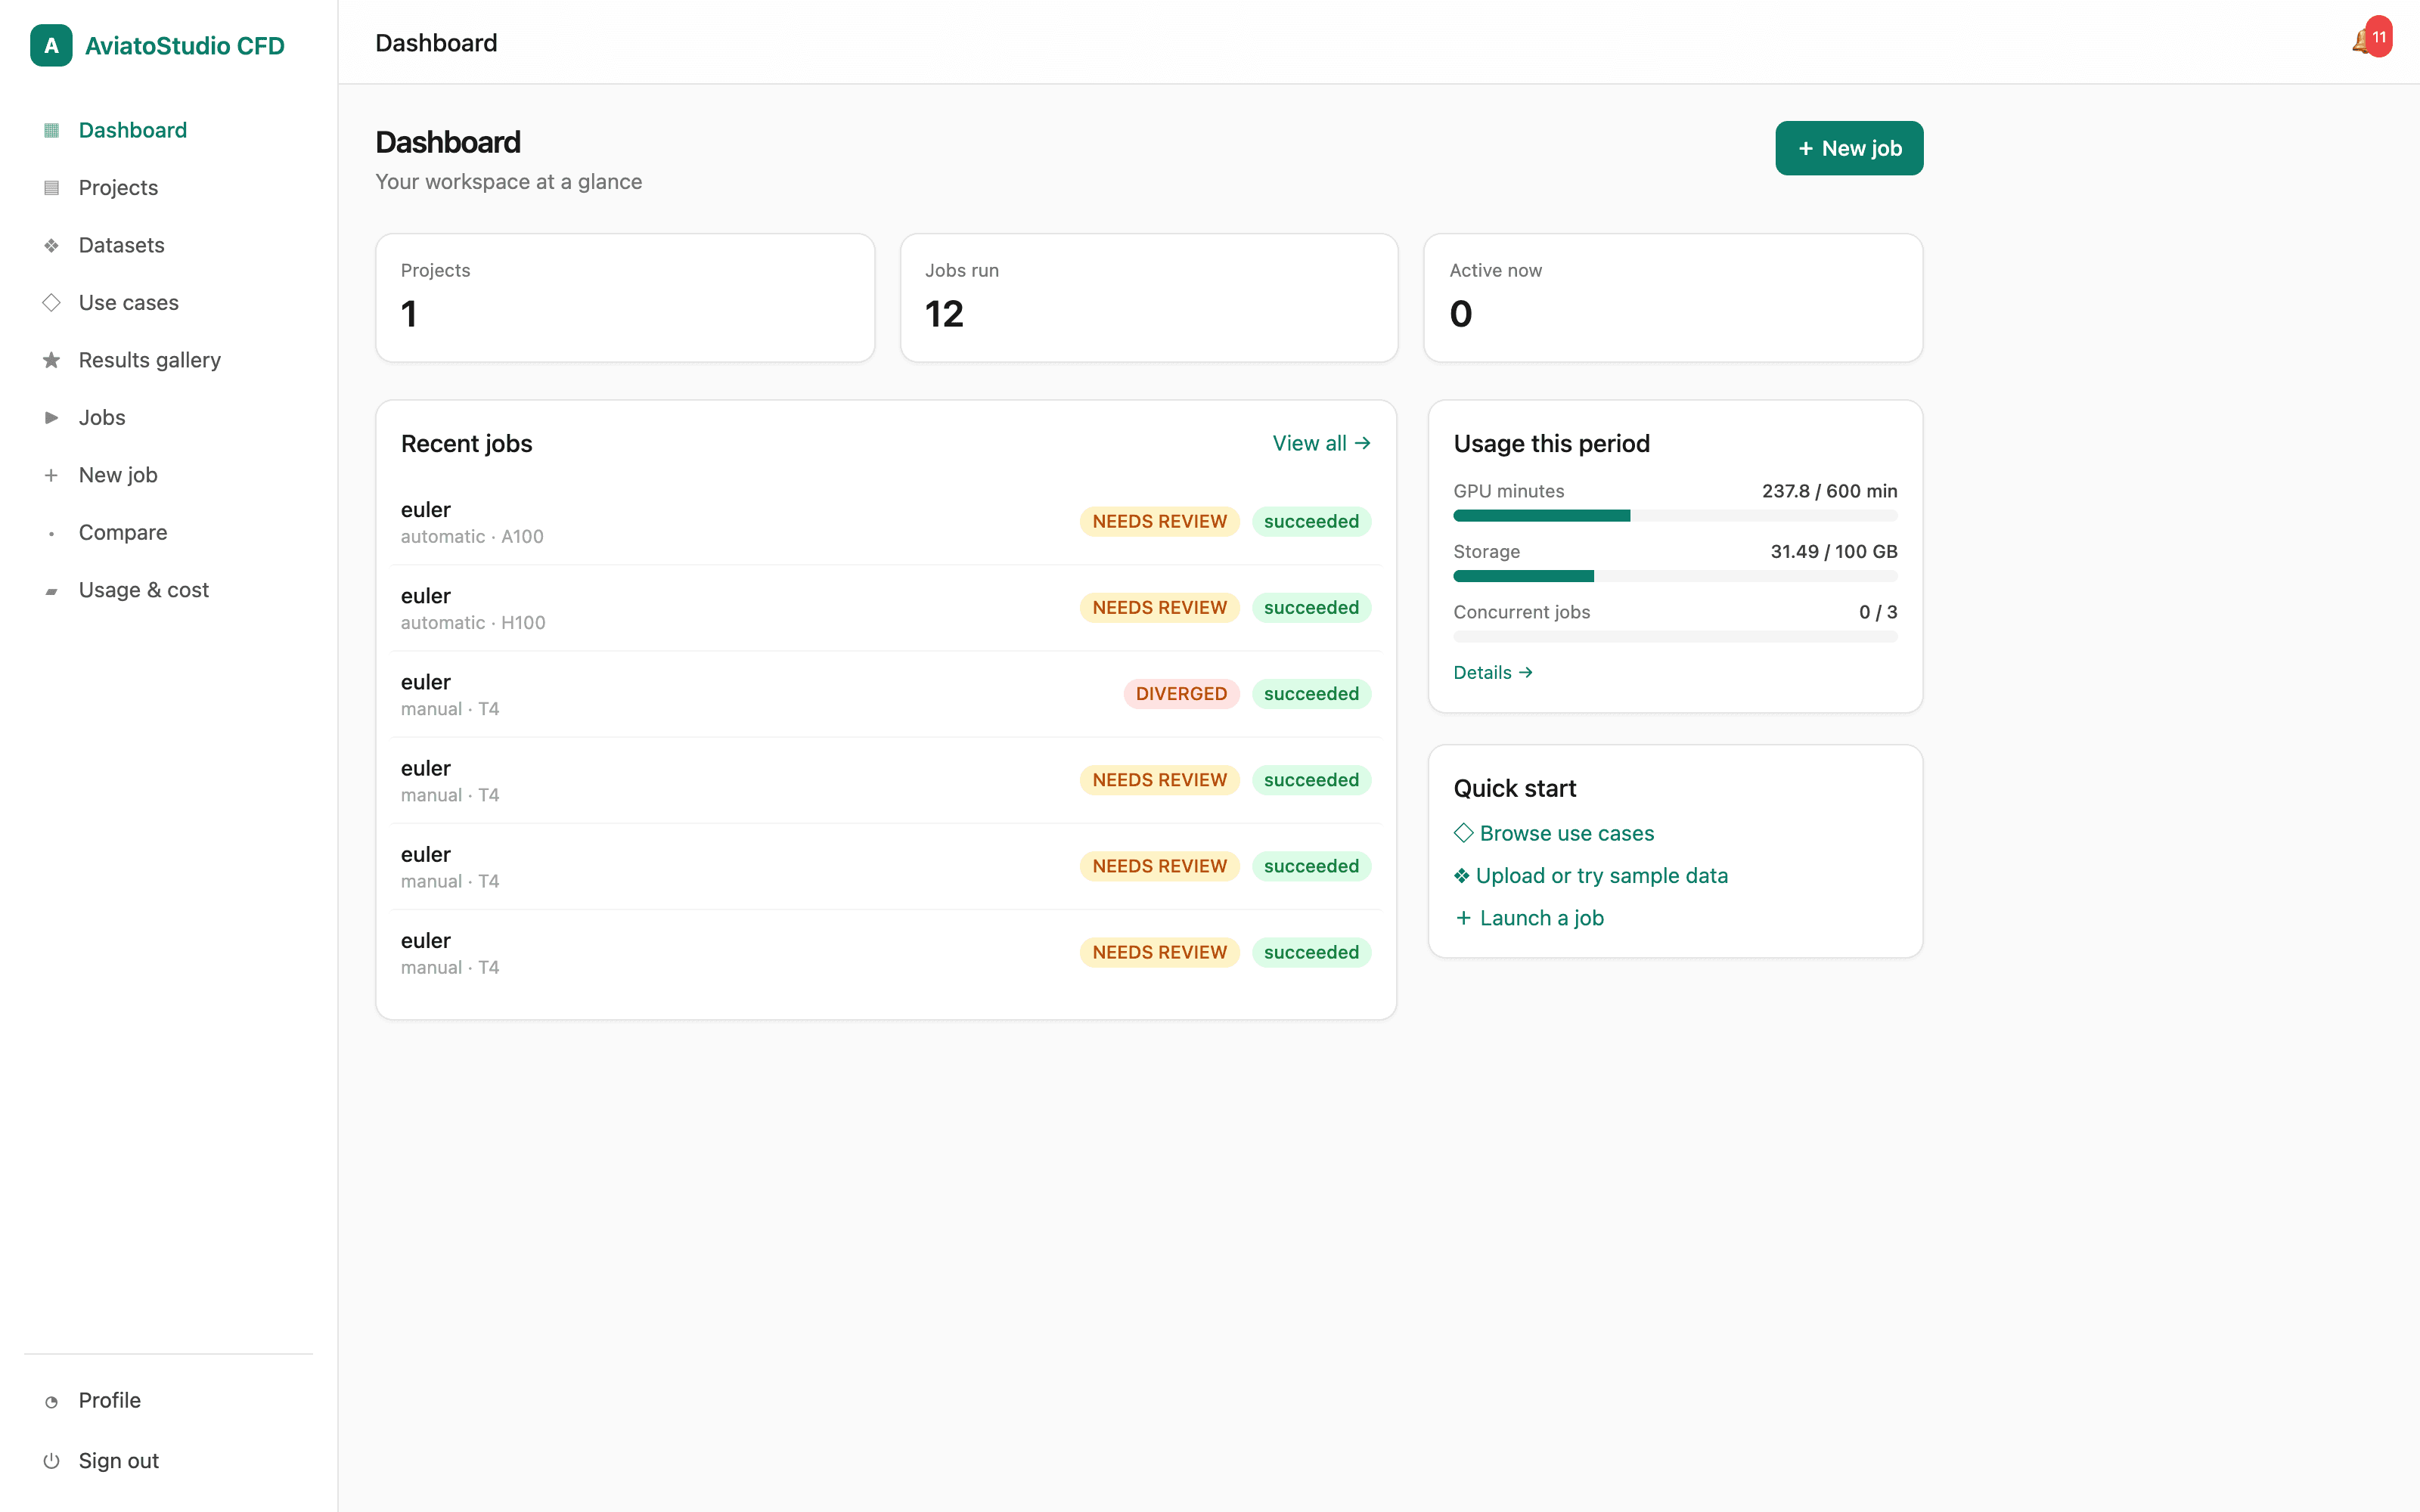Click the succeeded badge on the DIVERGED job
The width and height of the screenshot is (2420, 1512).
1311,694
